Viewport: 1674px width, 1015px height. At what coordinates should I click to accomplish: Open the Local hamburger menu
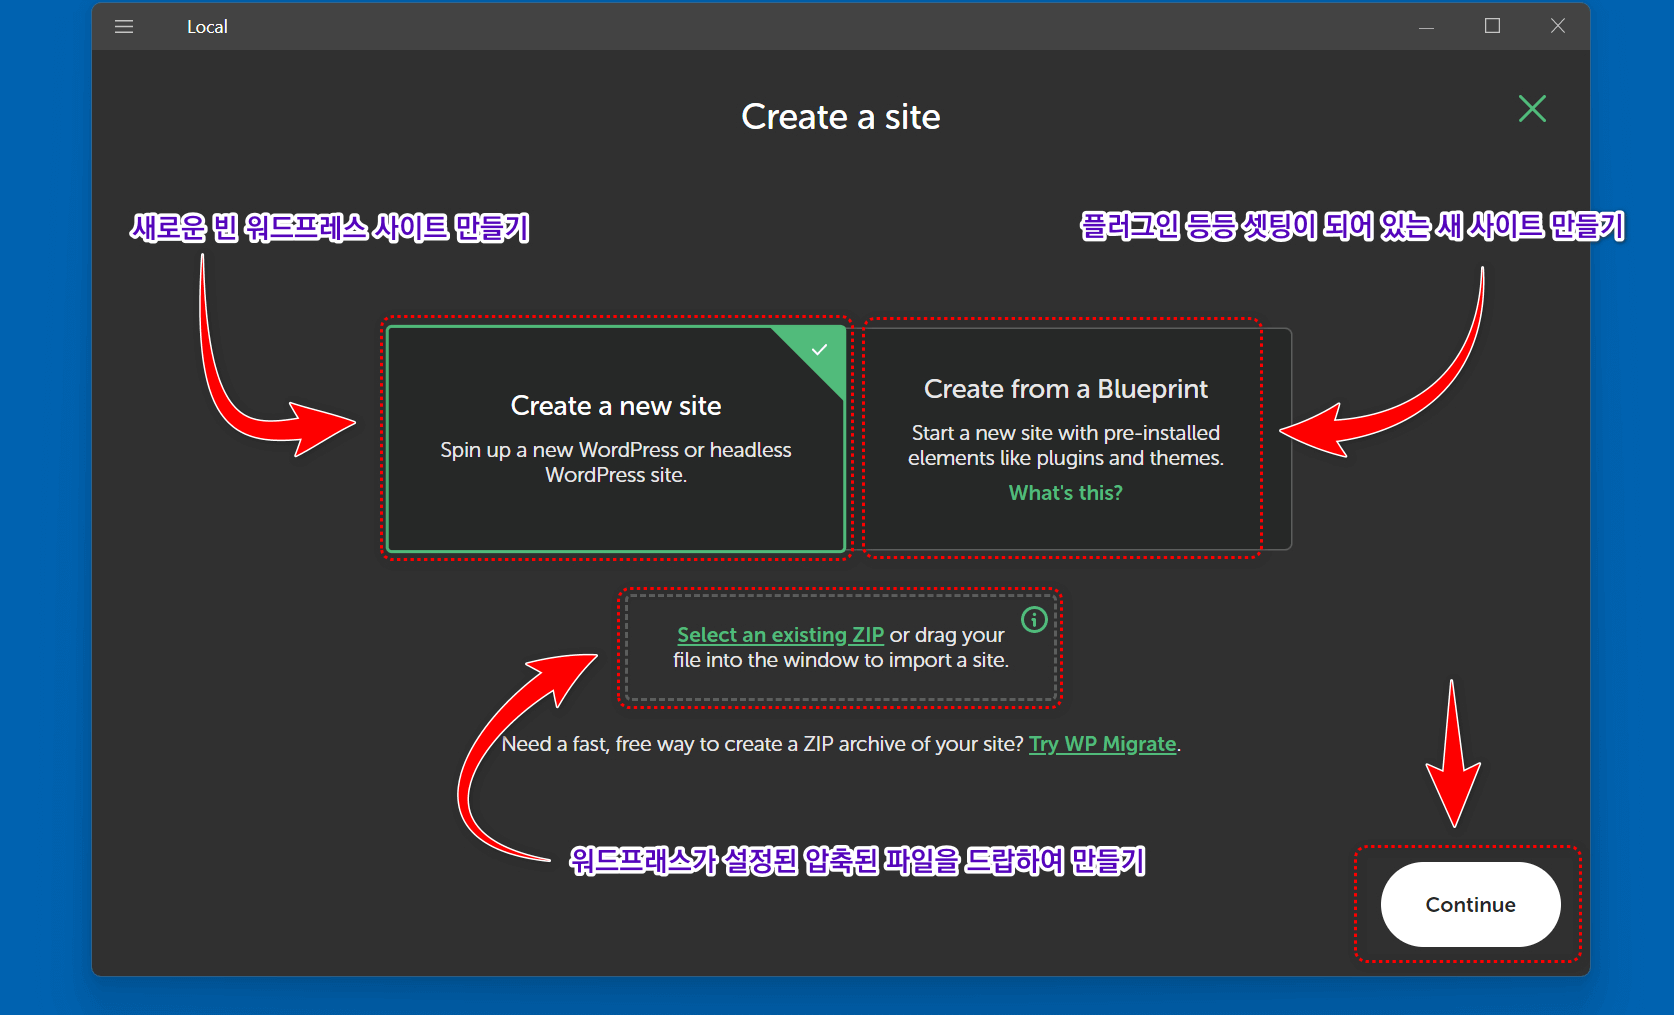point(124,27)
